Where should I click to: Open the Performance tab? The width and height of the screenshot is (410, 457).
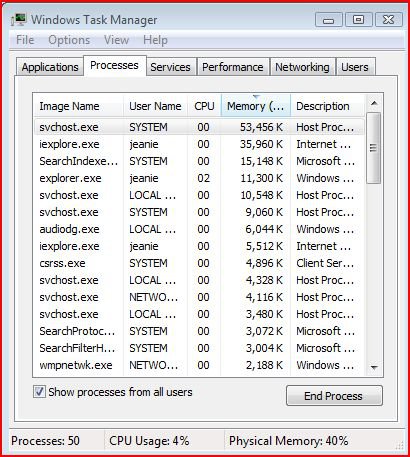coord(233,67)
